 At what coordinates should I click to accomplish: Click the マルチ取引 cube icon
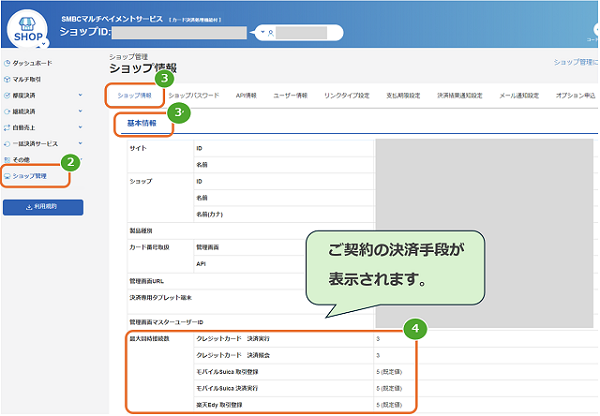point(7,79)
